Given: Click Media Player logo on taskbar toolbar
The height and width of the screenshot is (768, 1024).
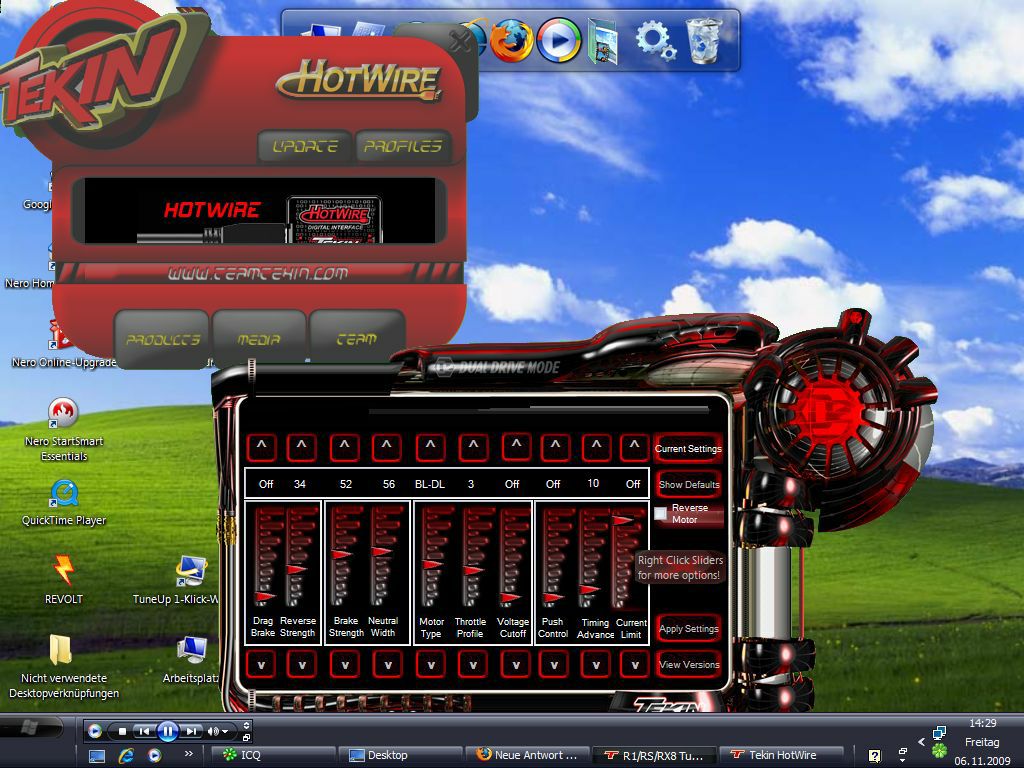Looking at the screenshot, I should click(x=95, y=731).
